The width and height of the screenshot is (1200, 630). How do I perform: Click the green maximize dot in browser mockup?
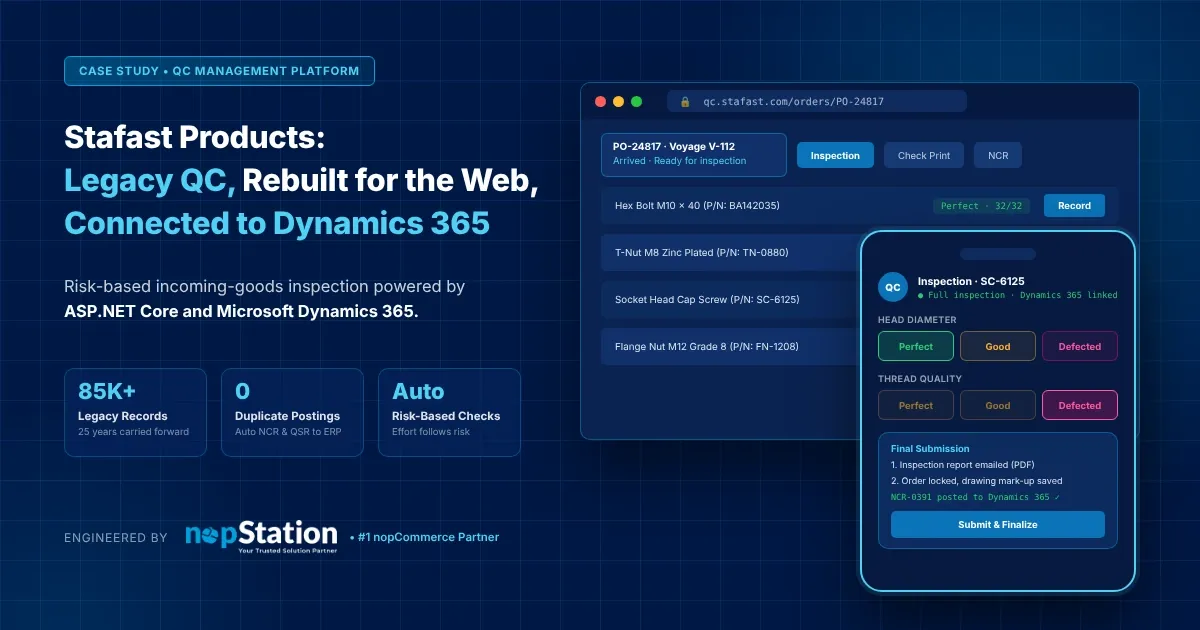[x=637, y=101]
